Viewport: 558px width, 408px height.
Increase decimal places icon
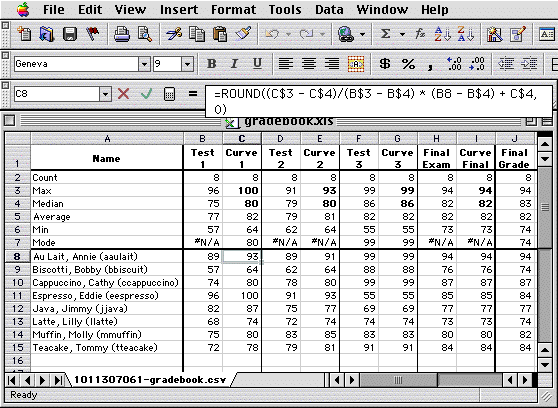point(454,64)
